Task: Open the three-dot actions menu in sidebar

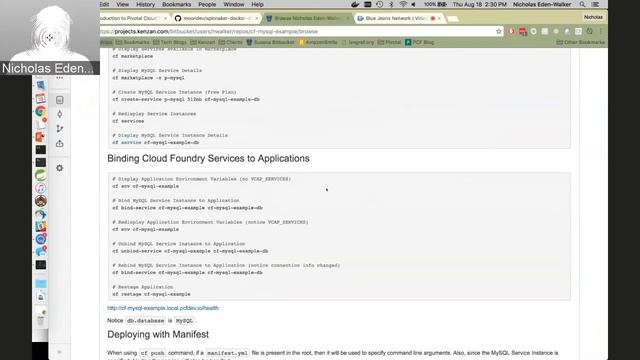Action: pyautogui.click(x=60, y=78)
